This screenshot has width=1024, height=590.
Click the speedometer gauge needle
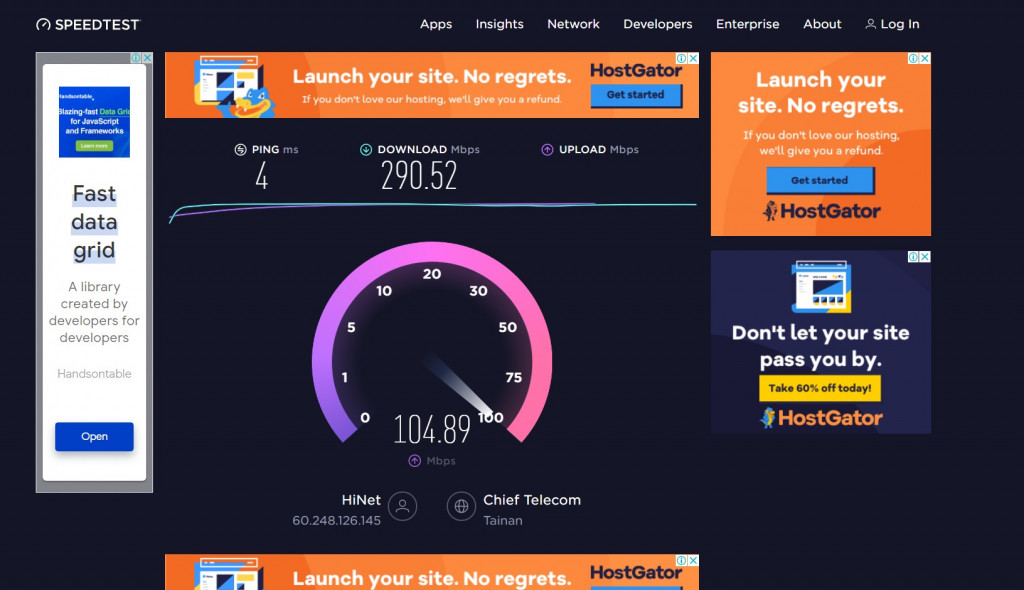(460, 385)
